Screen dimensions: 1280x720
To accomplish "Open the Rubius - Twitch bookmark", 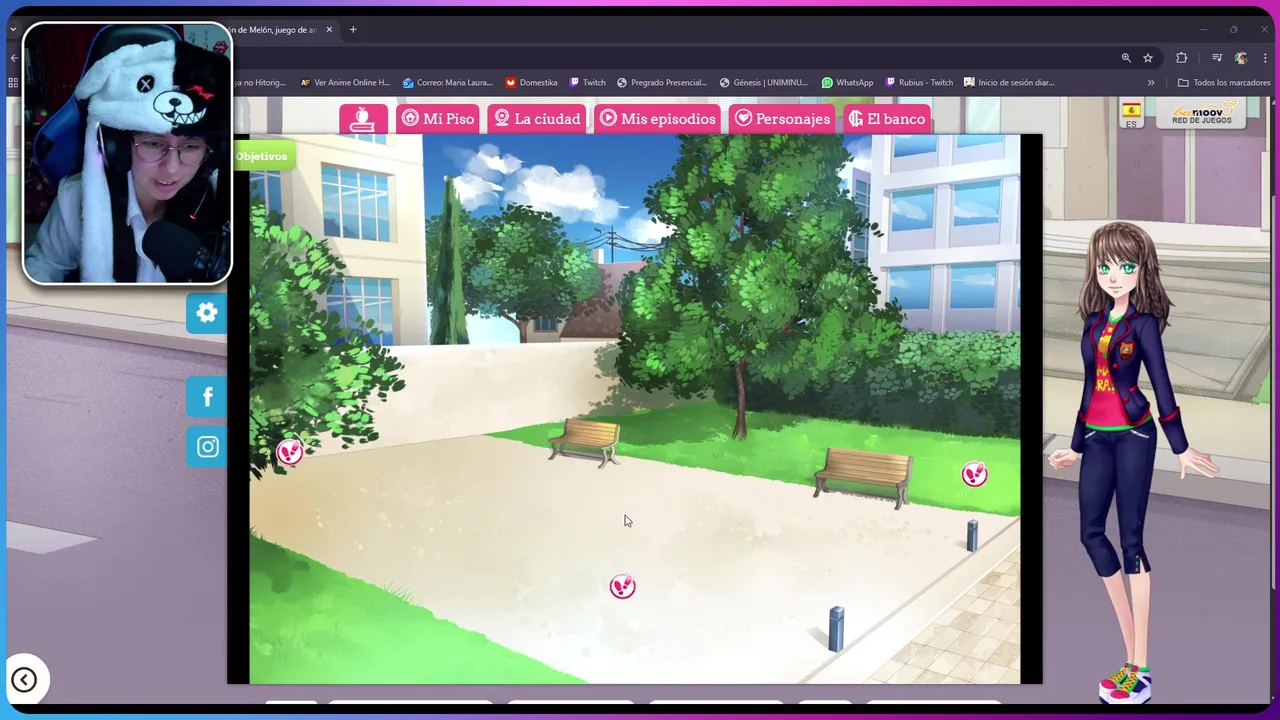I will 919,83.
